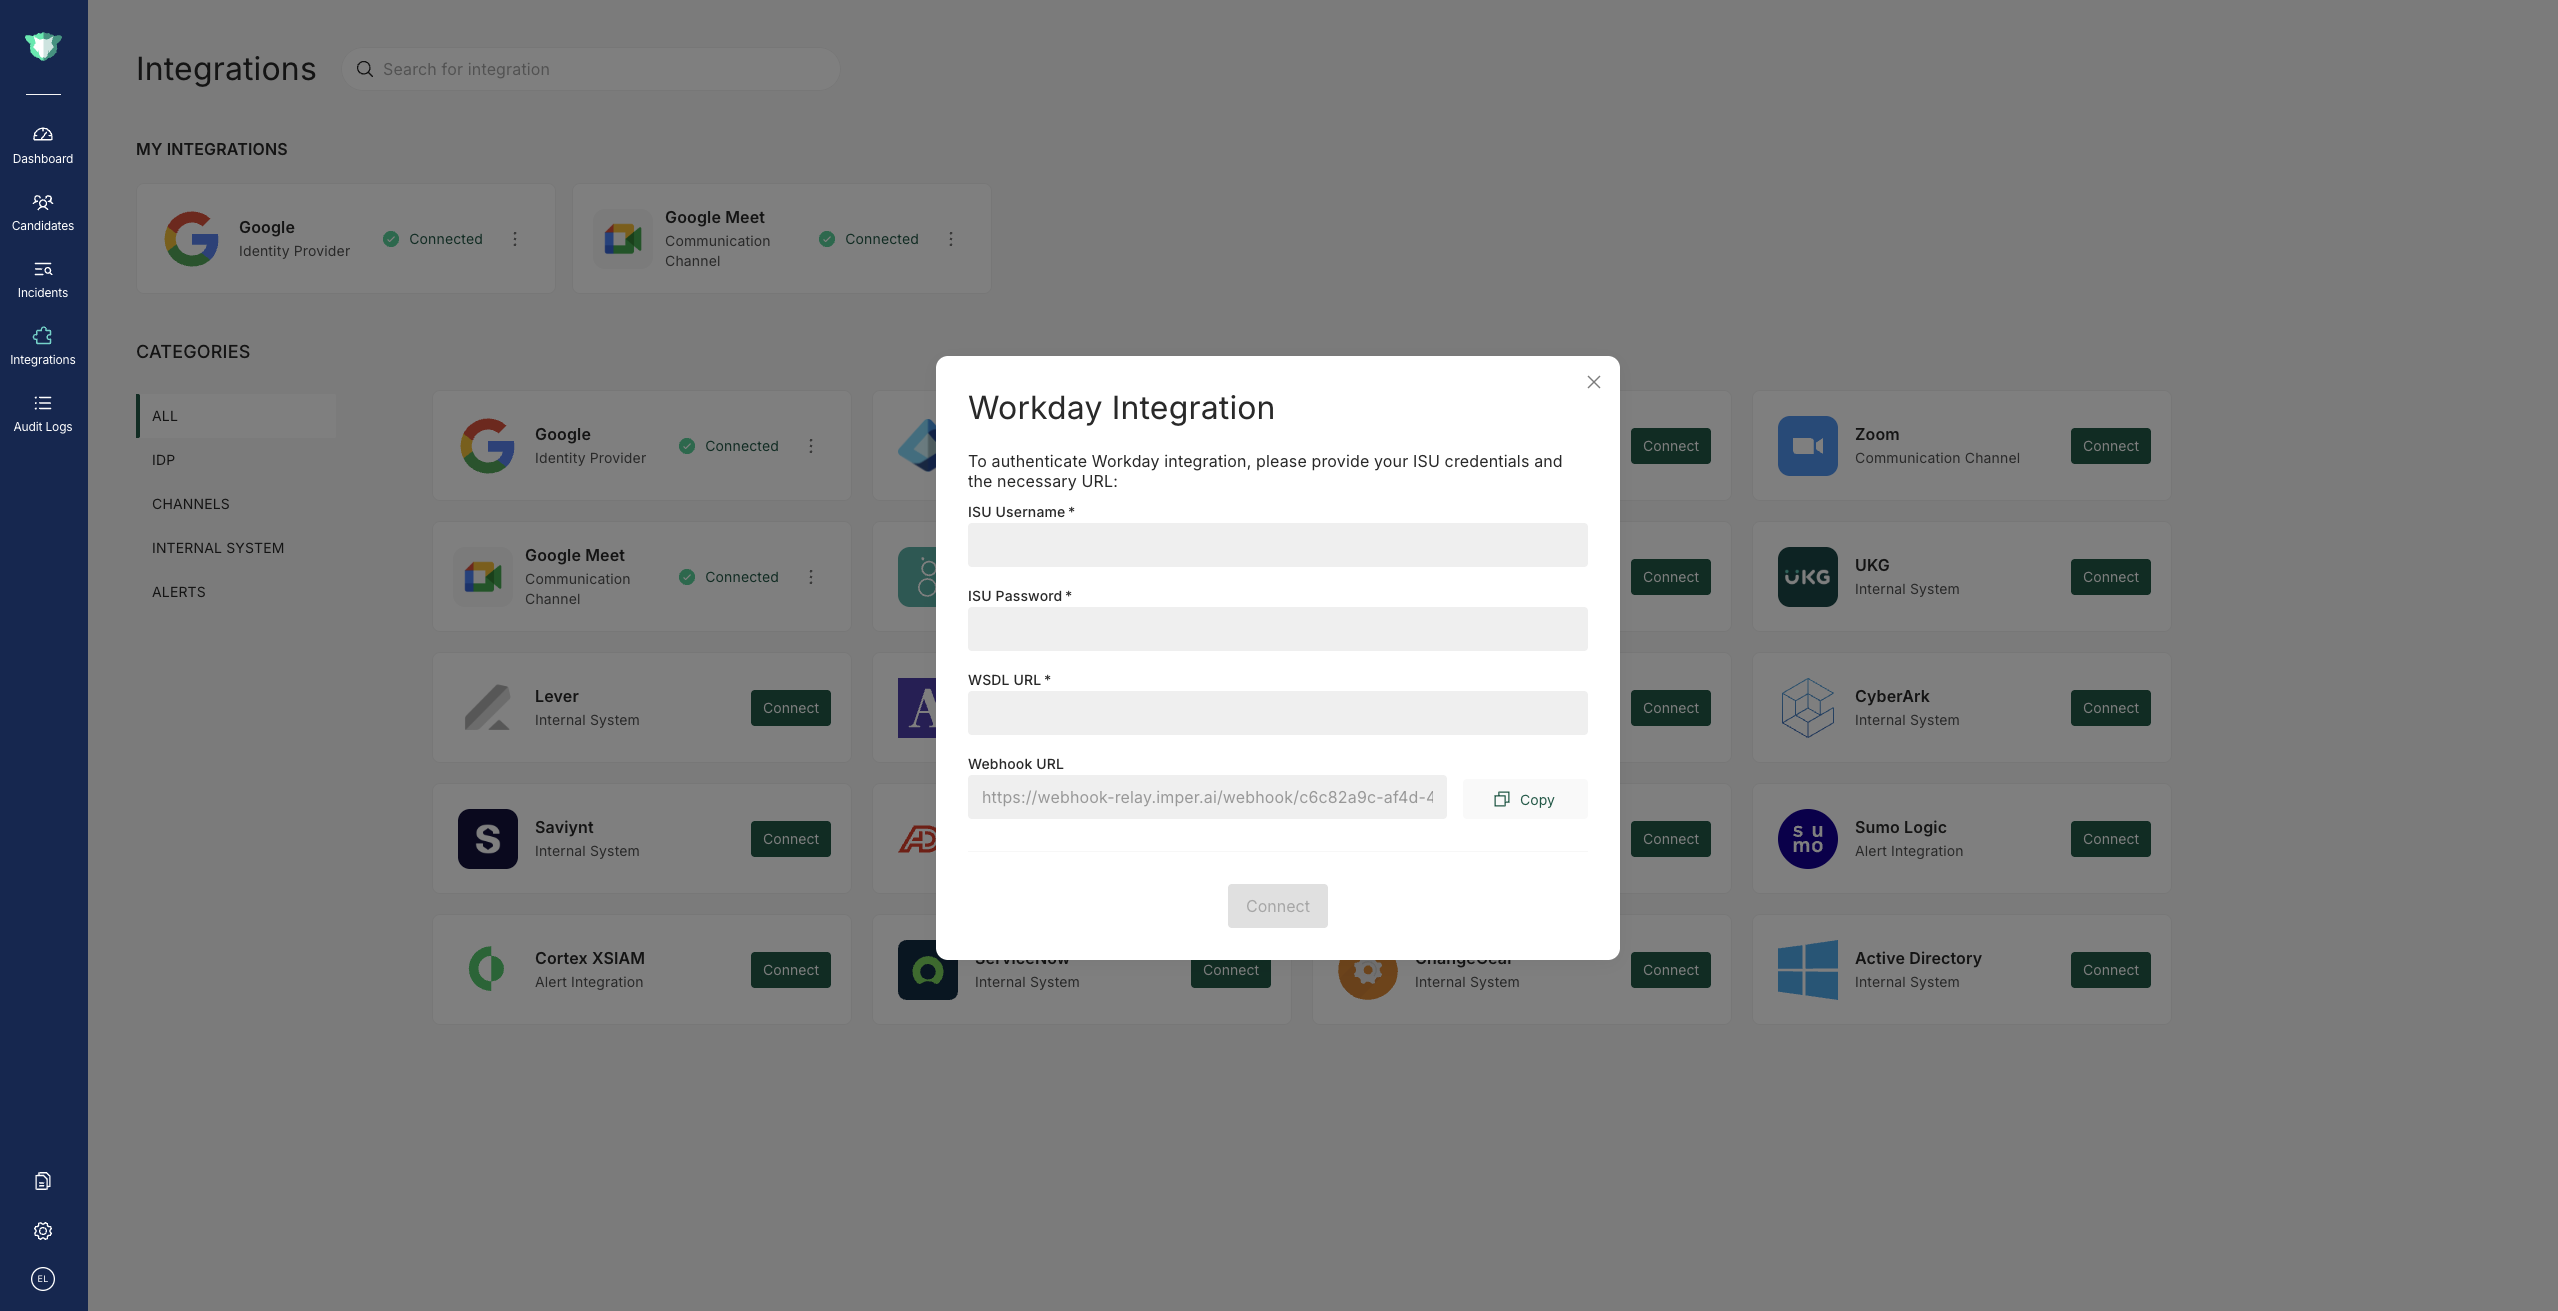Click the Google Meet logo in the Categories grid
This screenshot has height=1311, width=2558.
(483, 577)
